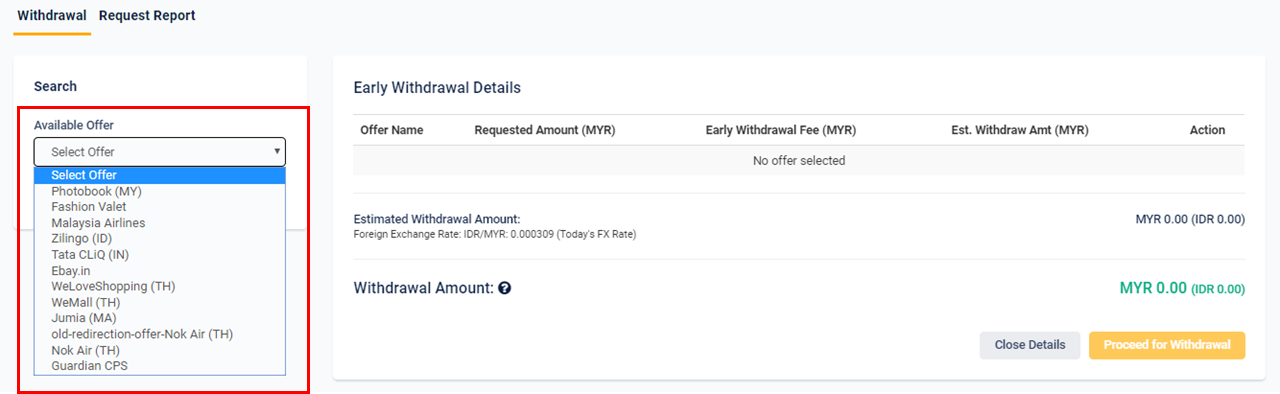The height and width of the screenshot is (394, 1280).
Task: Click the Close Details button
Action: pyautogui.click(x=1030, y=345)
